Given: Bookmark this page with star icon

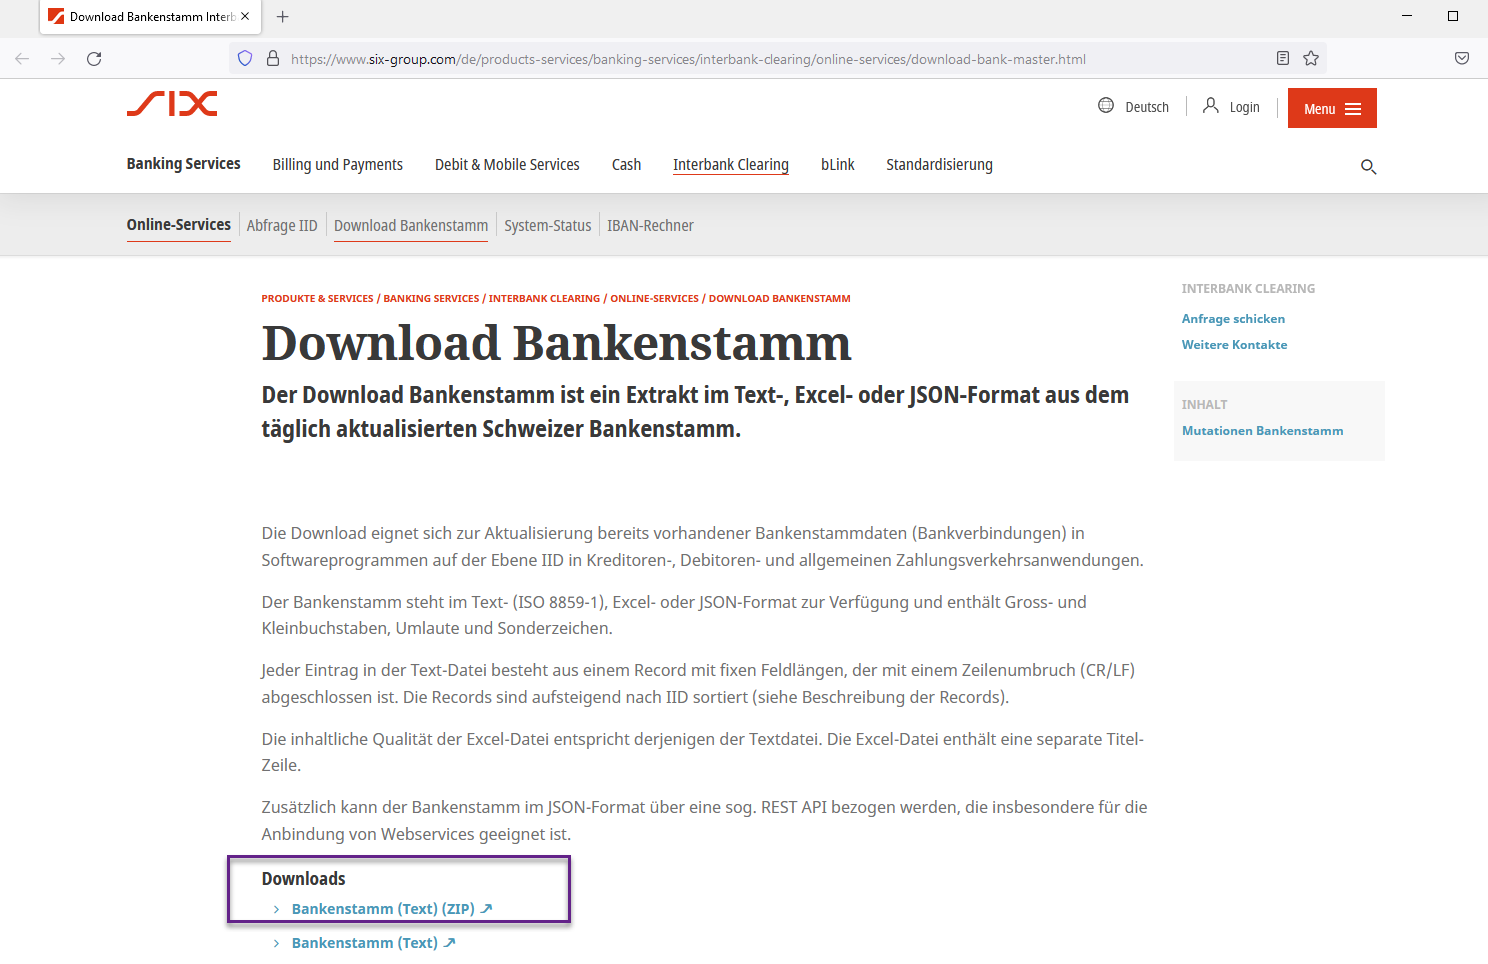Looking at the screenshot, I should (1311, 59).
